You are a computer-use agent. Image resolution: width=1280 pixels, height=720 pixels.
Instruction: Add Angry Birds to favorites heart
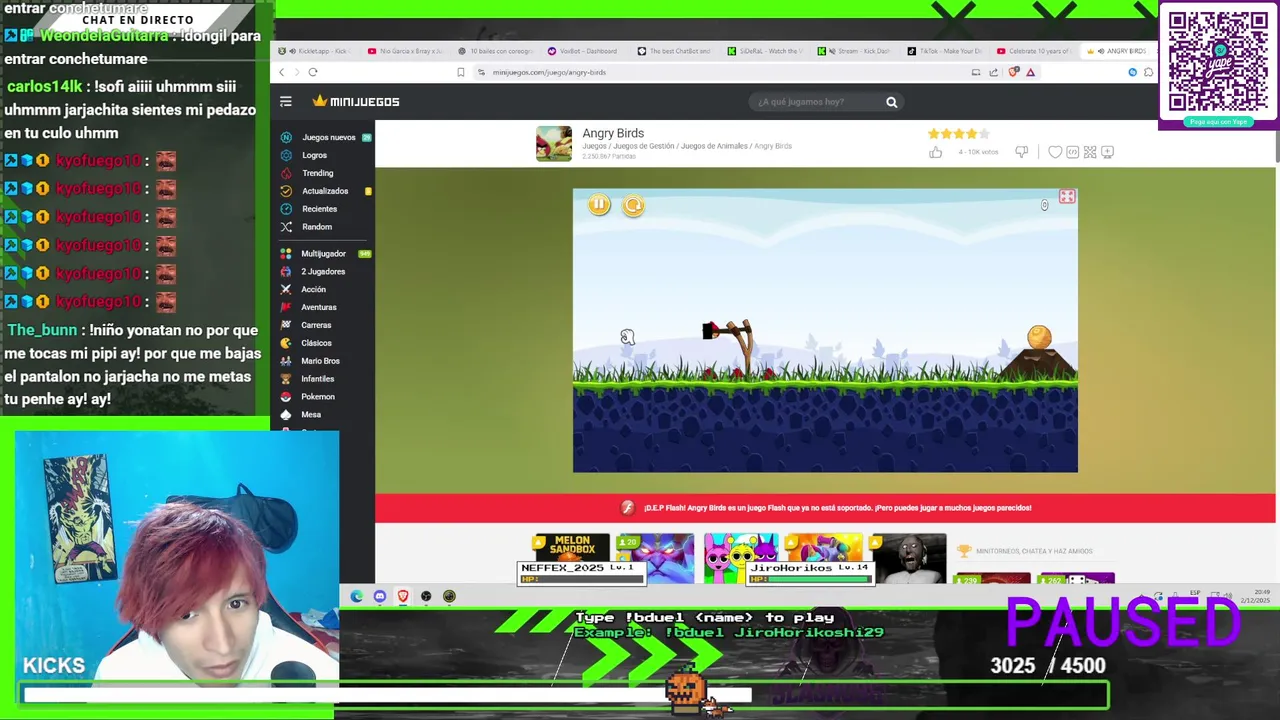[x=1054, y=152]
